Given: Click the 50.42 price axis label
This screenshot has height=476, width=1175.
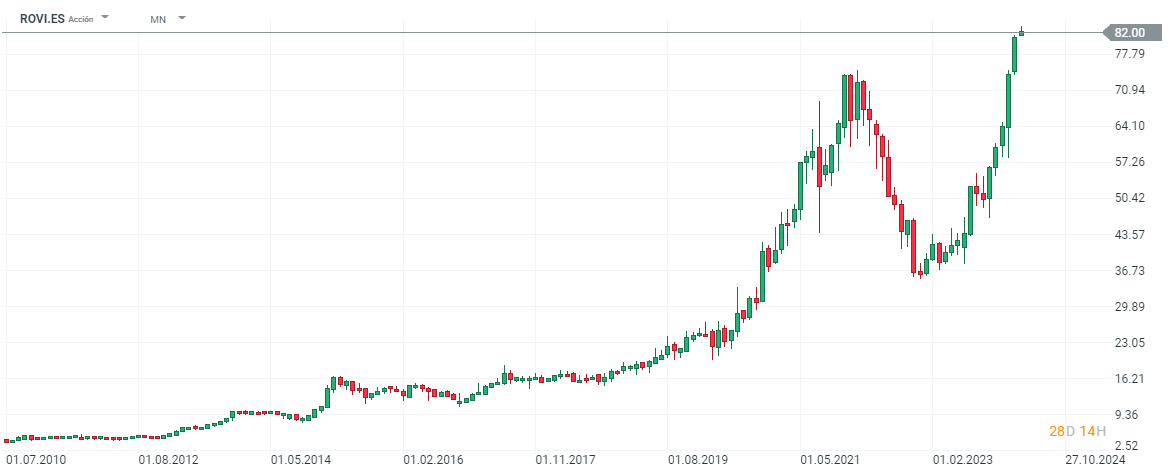Looking at the screenshot, I should [x=1129, y=198].
